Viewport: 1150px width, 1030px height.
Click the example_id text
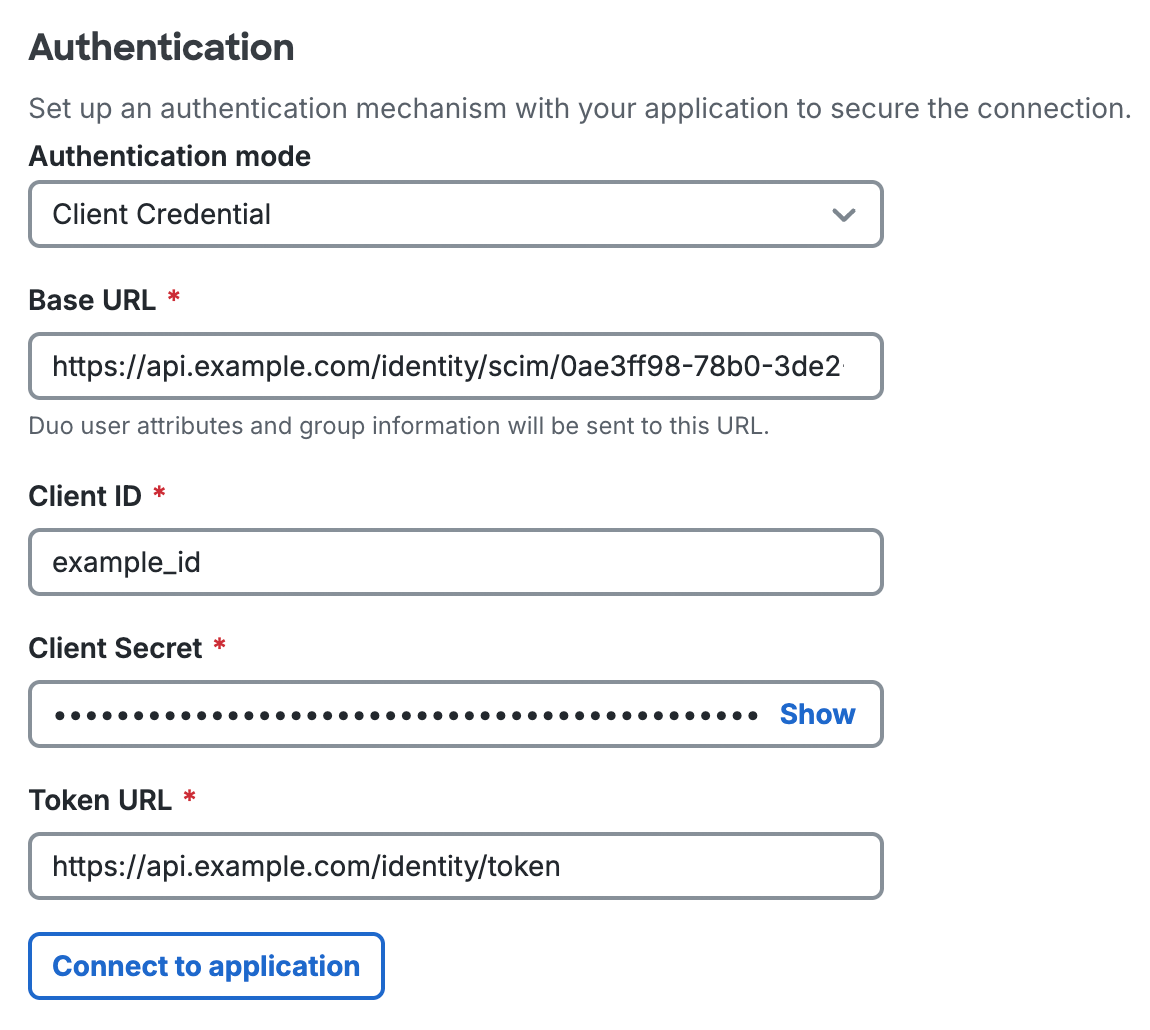(127, 562)
